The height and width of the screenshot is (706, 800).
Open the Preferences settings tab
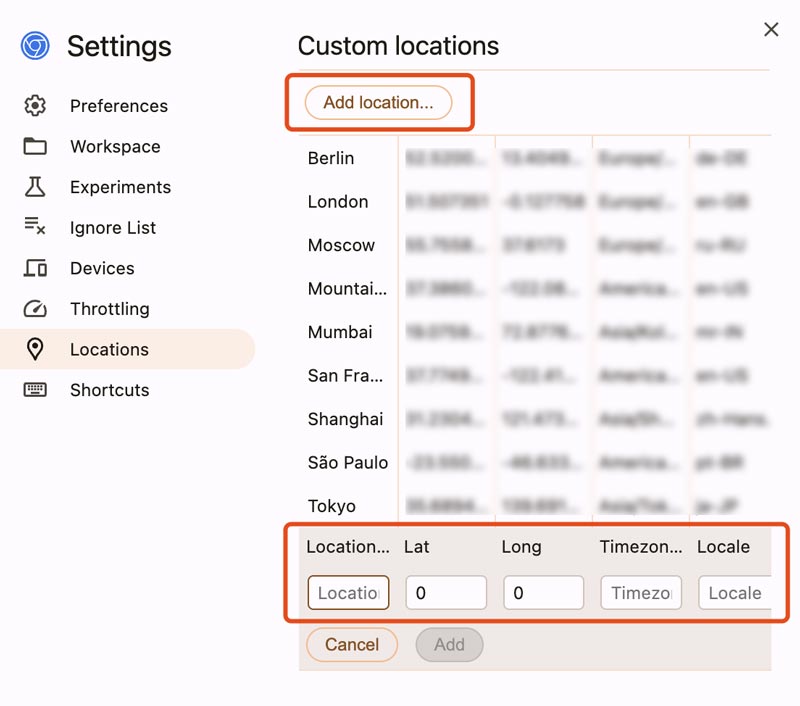click(x=128, y=106)
